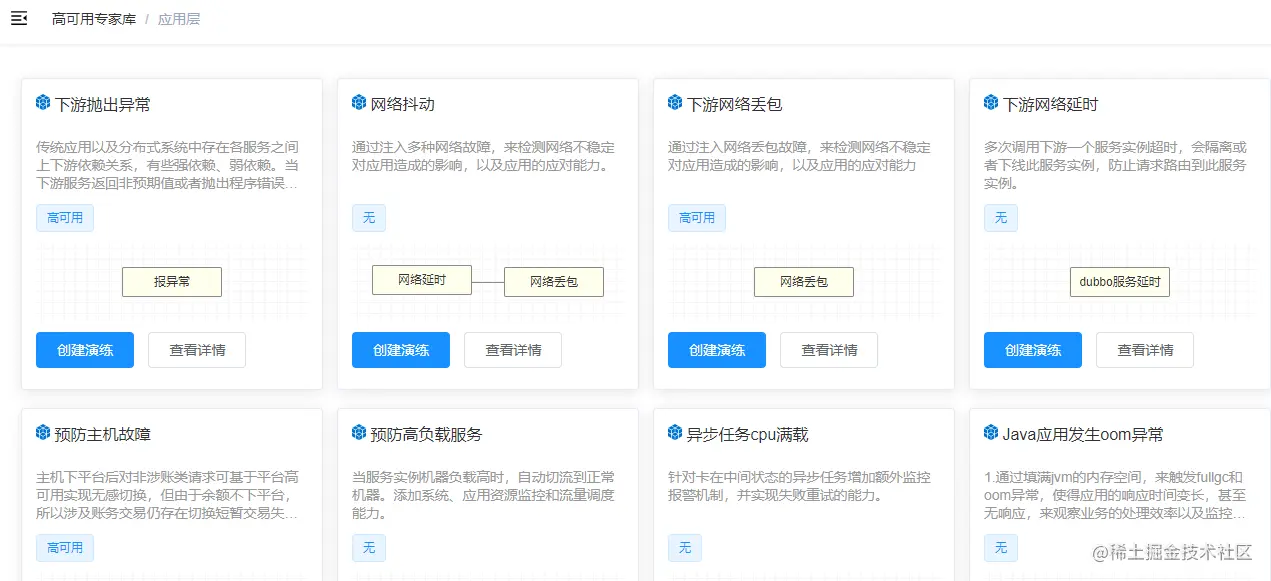The image size is (1271, 581).
Task: View details of 下游网络延时
Action: point(1145,350)
